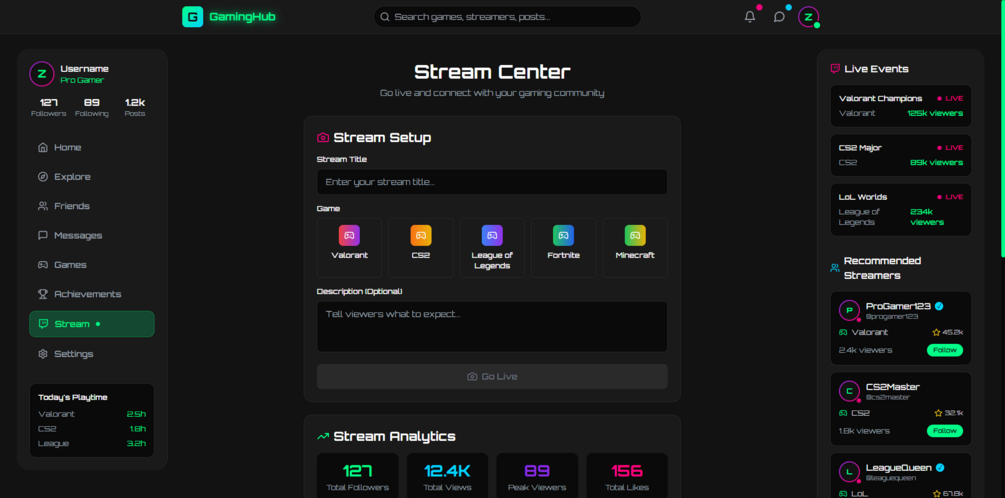1005x498 pixels.
Task: Select the Stream sidebar item
Action: click(92, 324)
